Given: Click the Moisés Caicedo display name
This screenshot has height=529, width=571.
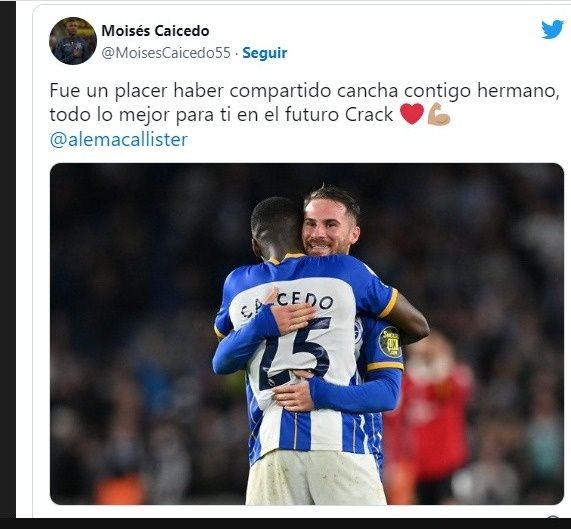Looking at the screenshot, I should point(155,31).
